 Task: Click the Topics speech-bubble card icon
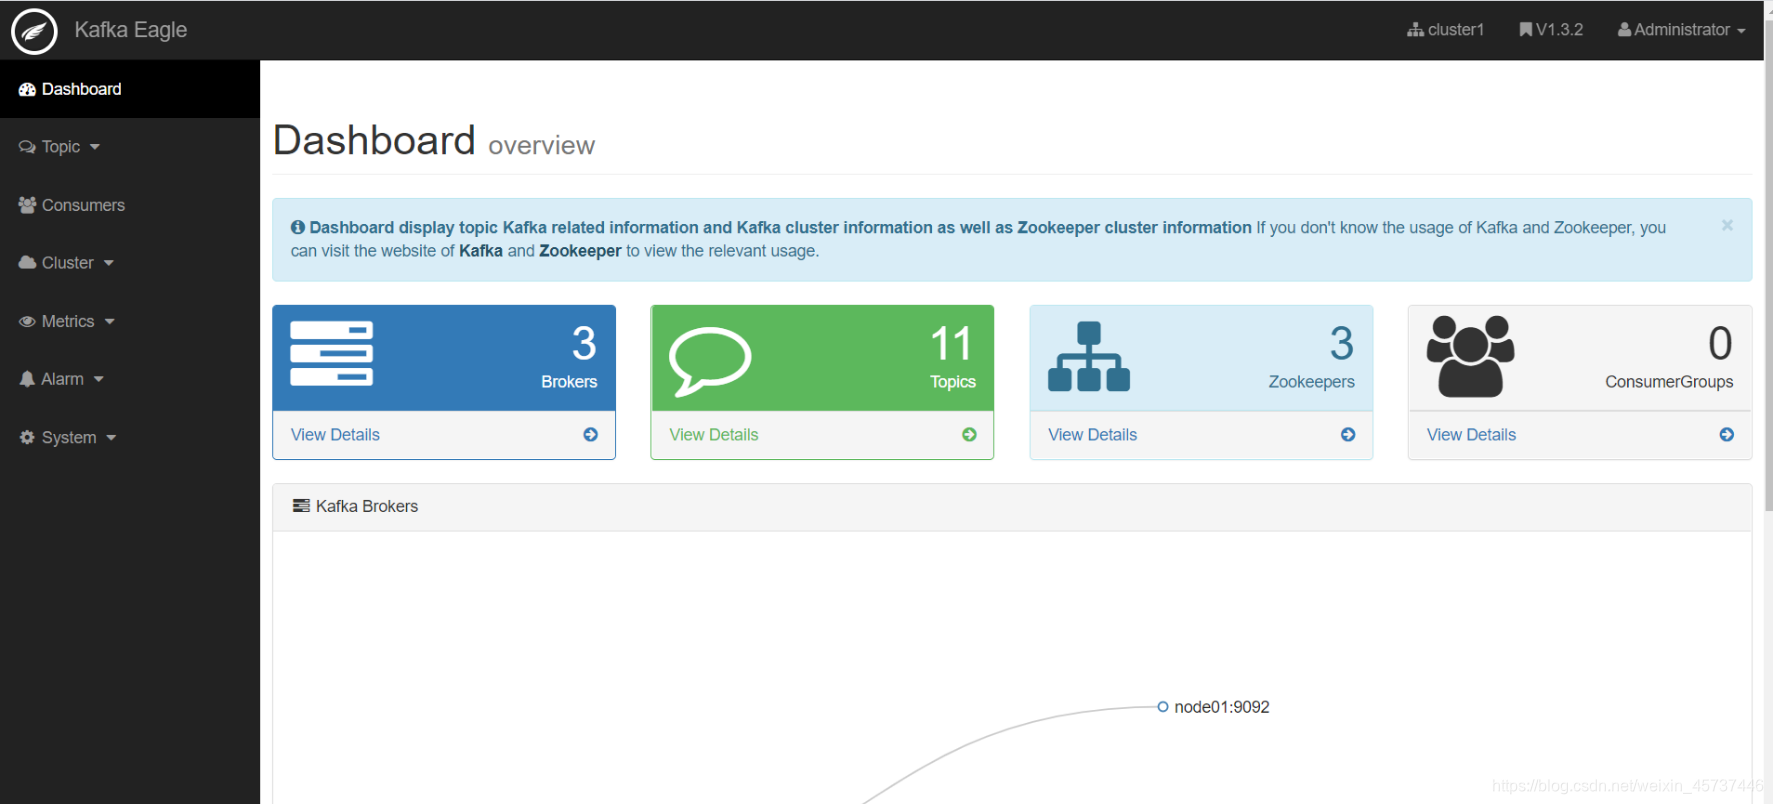(x=709, y=360)
